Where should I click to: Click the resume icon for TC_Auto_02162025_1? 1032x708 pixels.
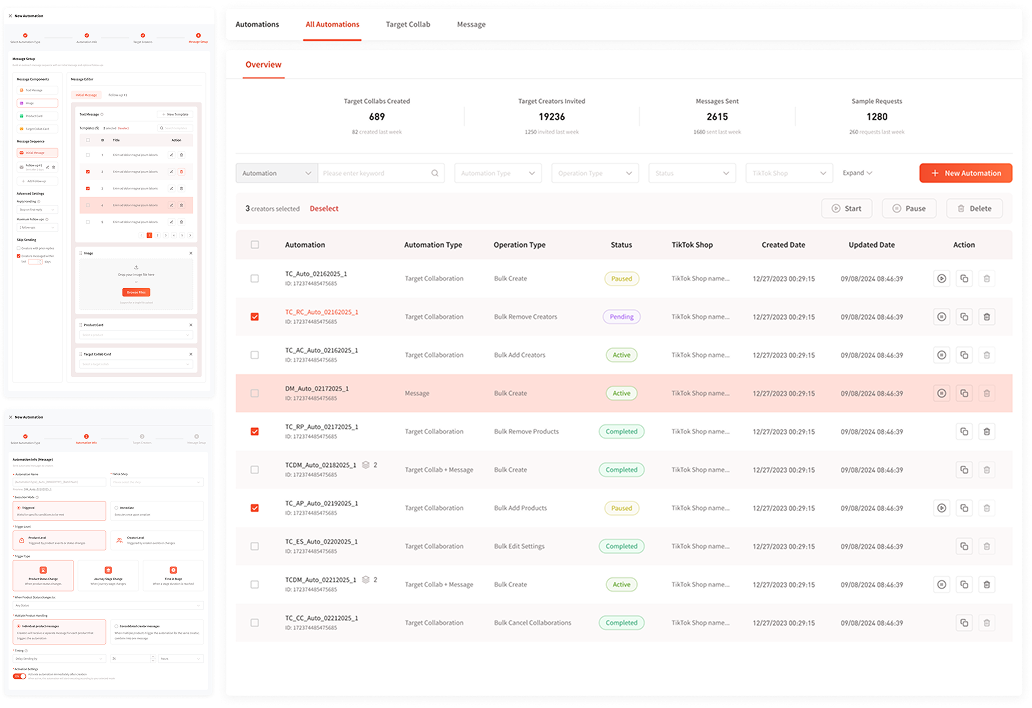pyautogui.click(x=941, y=279)
